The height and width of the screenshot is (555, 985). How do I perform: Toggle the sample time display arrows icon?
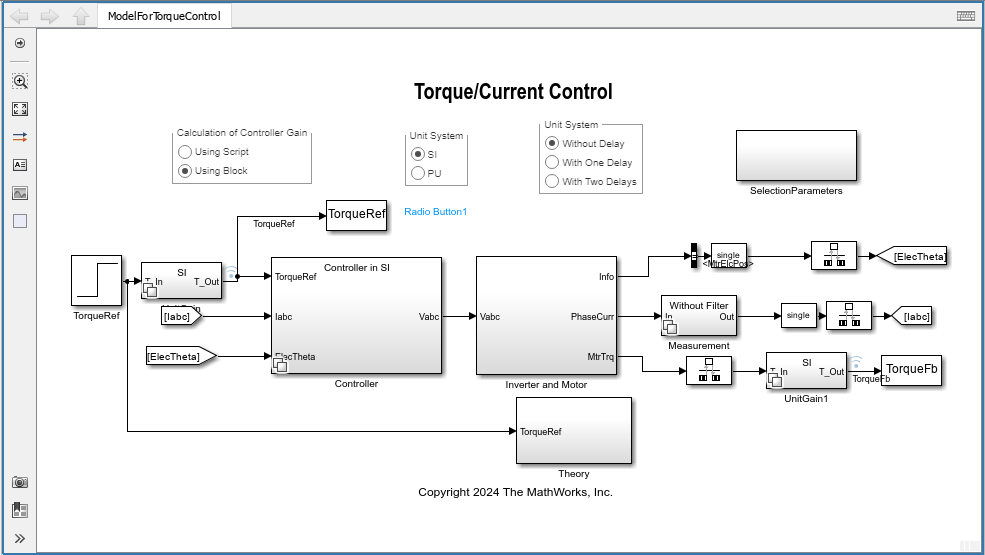(19, 137)
